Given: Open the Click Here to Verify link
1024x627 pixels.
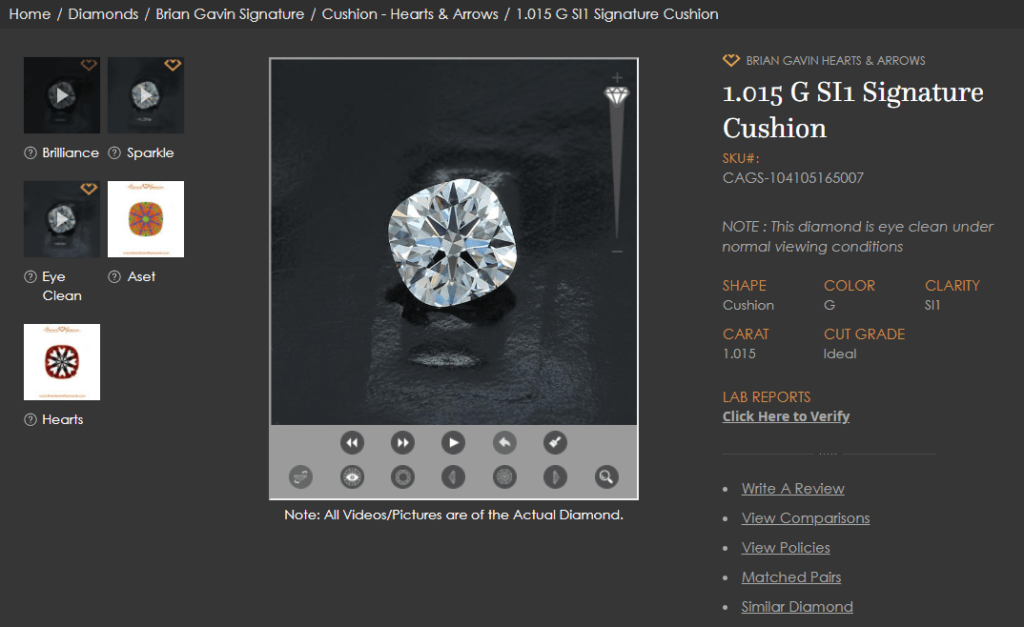Looking at the screenshot, I should click(x=786, y=416).
